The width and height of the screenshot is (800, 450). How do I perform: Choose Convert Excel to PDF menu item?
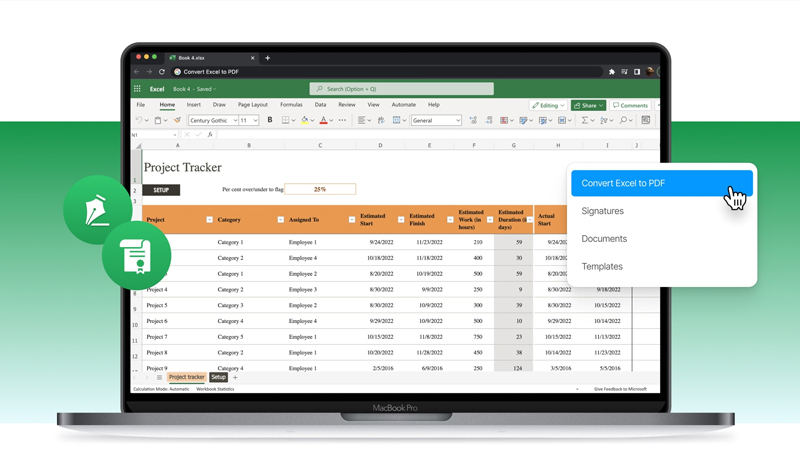661,183
